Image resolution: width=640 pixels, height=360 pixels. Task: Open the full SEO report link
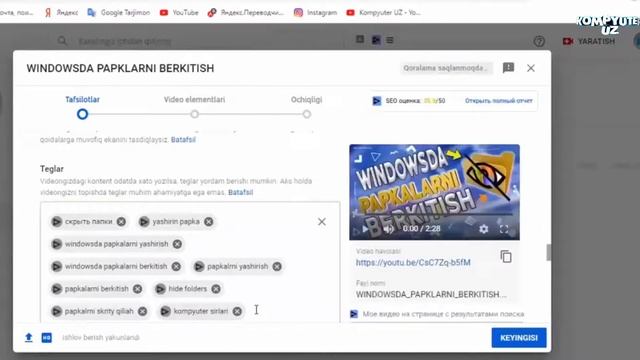(499, 100)
